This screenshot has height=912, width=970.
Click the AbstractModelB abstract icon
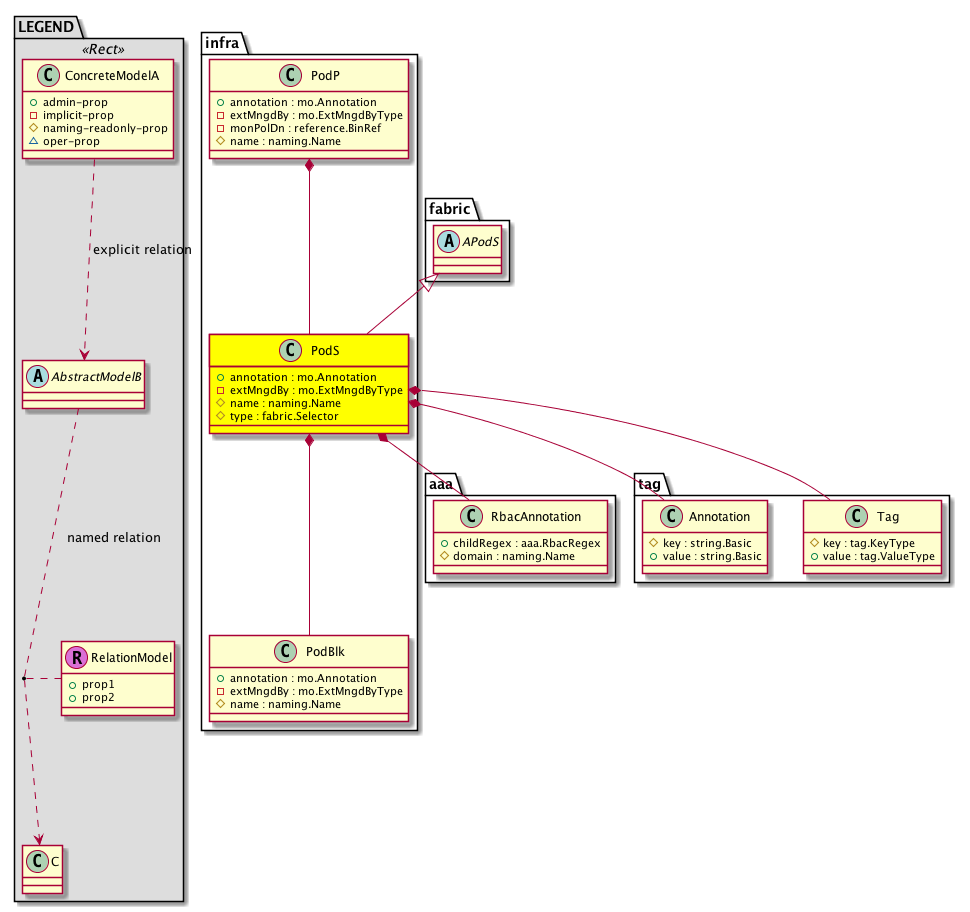click(38, 377)
